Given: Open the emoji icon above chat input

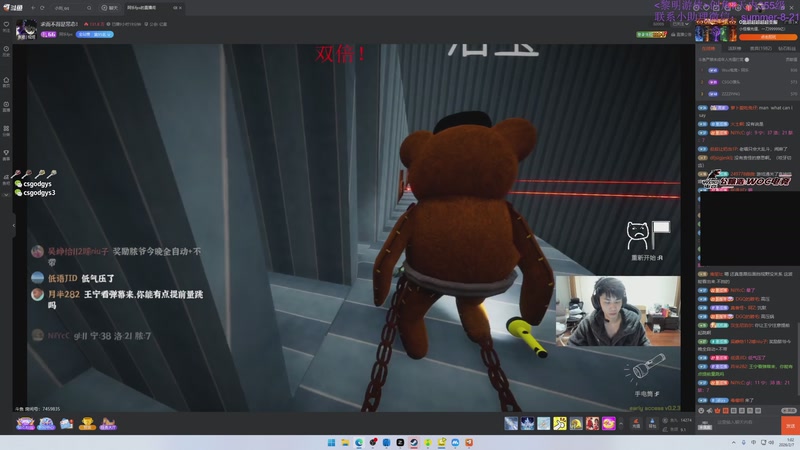Looking at the screenshot, I should pos(702,410).
